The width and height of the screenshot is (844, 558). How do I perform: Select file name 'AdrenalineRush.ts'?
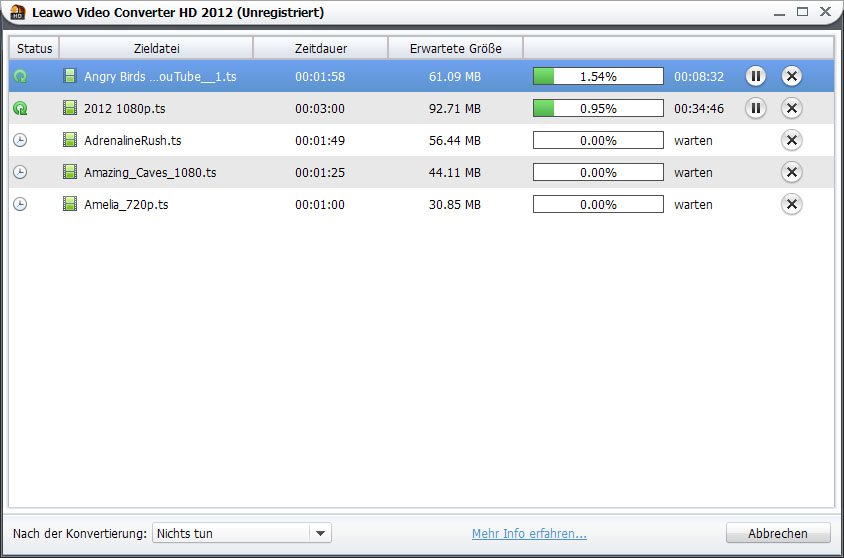[x=132, y=140]
